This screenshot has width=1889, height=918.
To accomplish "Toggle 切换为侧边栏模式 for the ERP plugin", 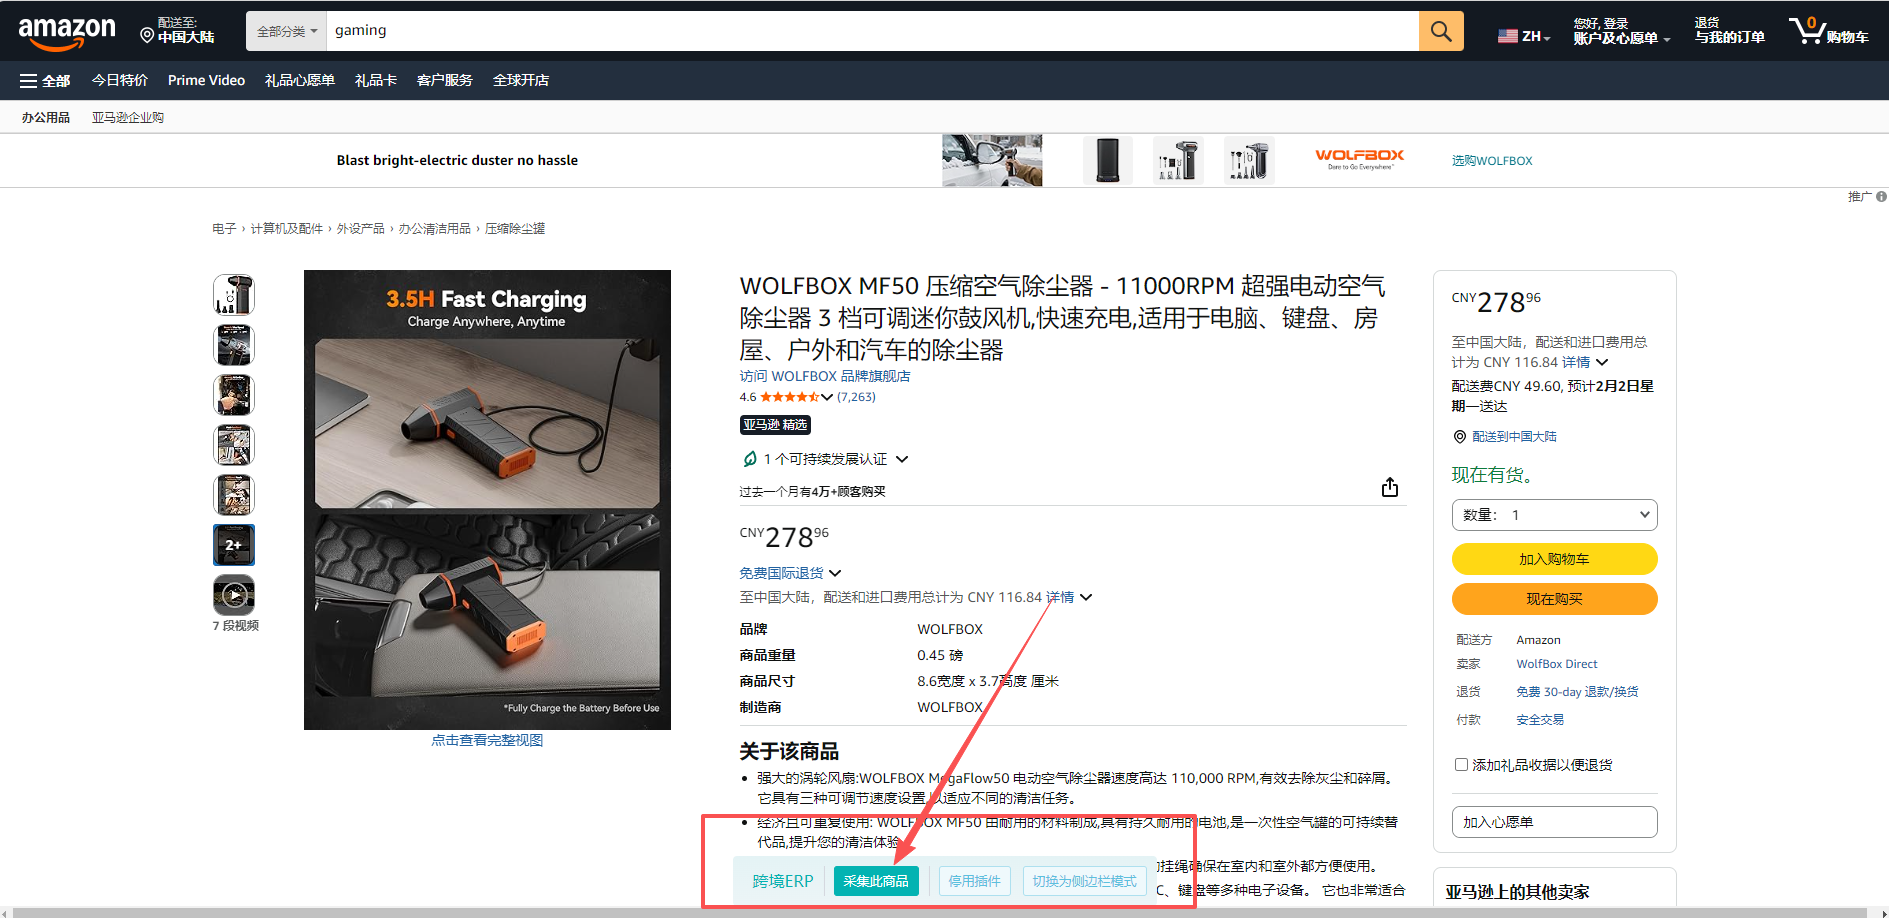I will pyautogui.click(x=1084, y=881).
